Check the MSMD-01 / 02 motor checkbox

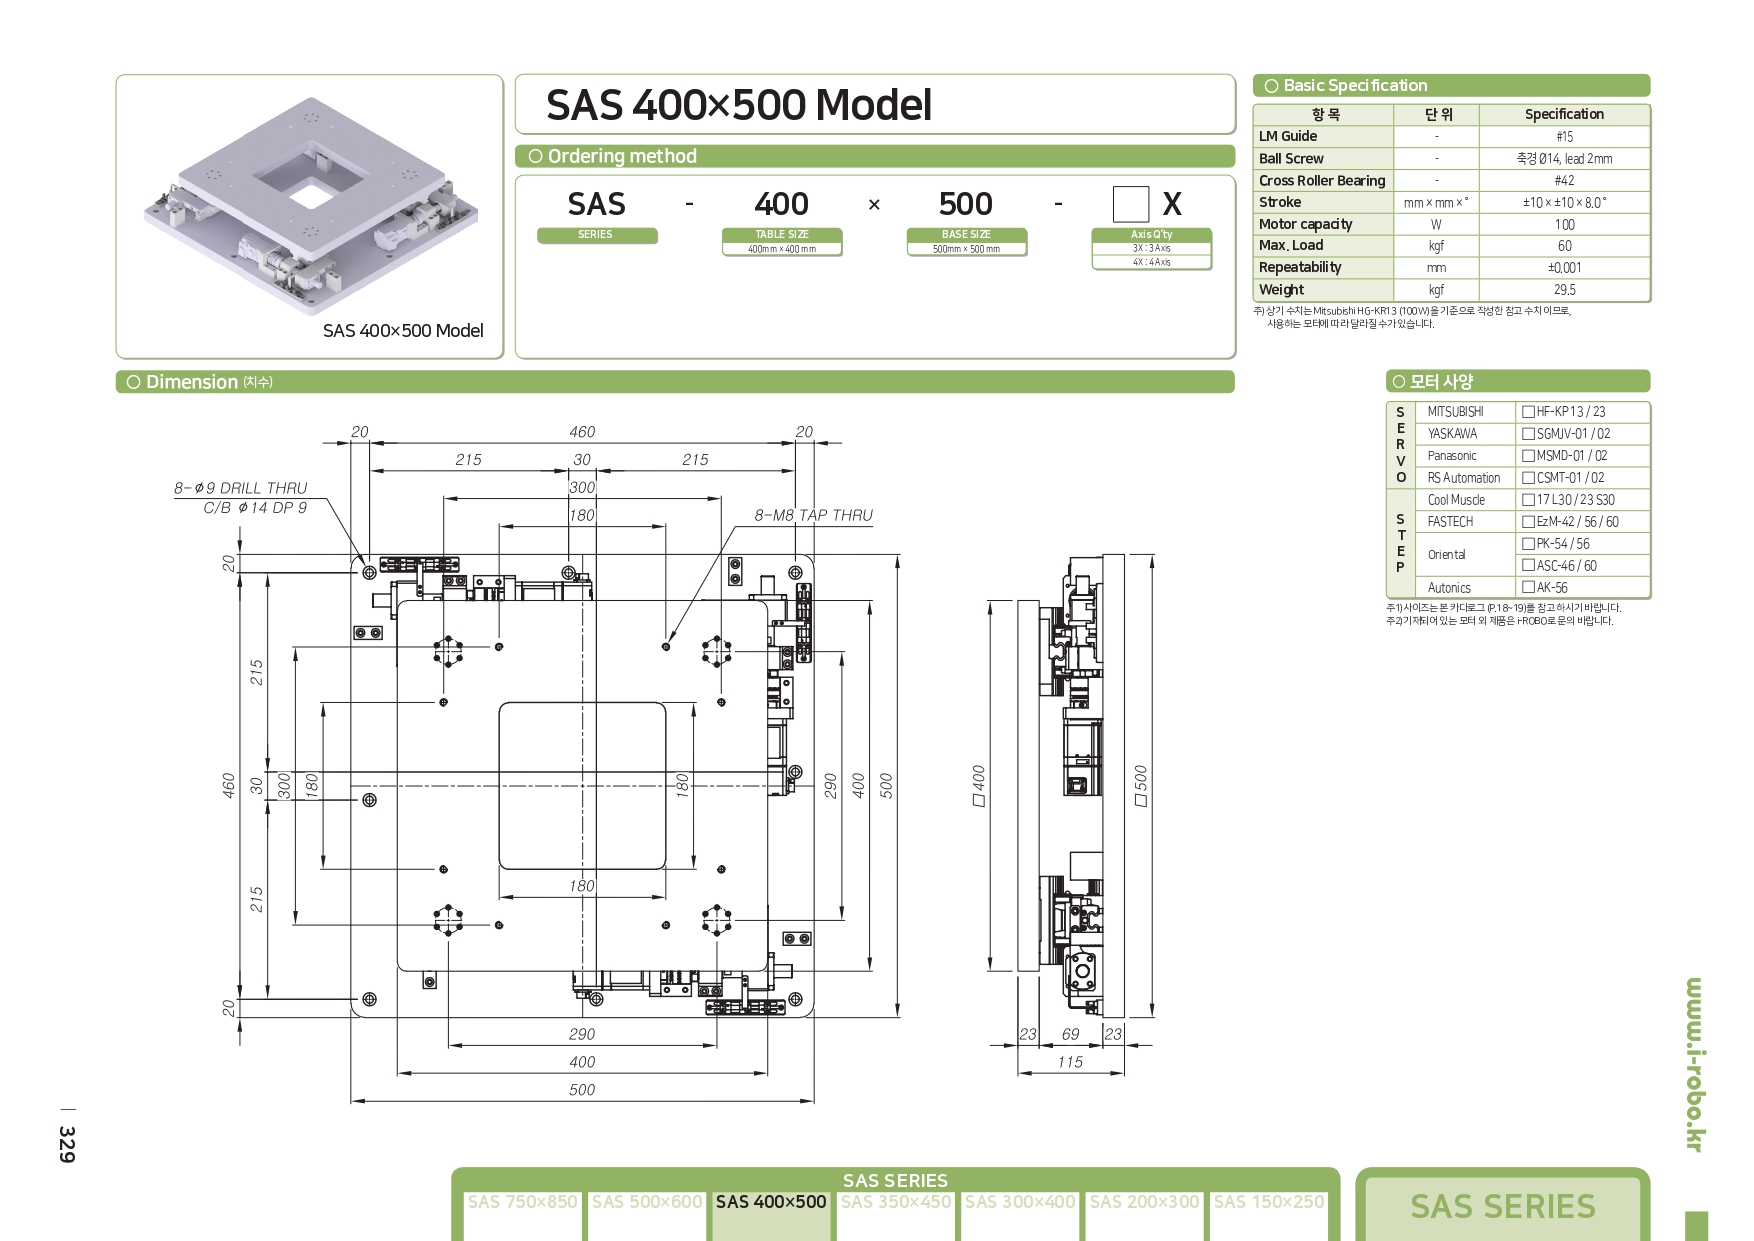pos(1528,456)
